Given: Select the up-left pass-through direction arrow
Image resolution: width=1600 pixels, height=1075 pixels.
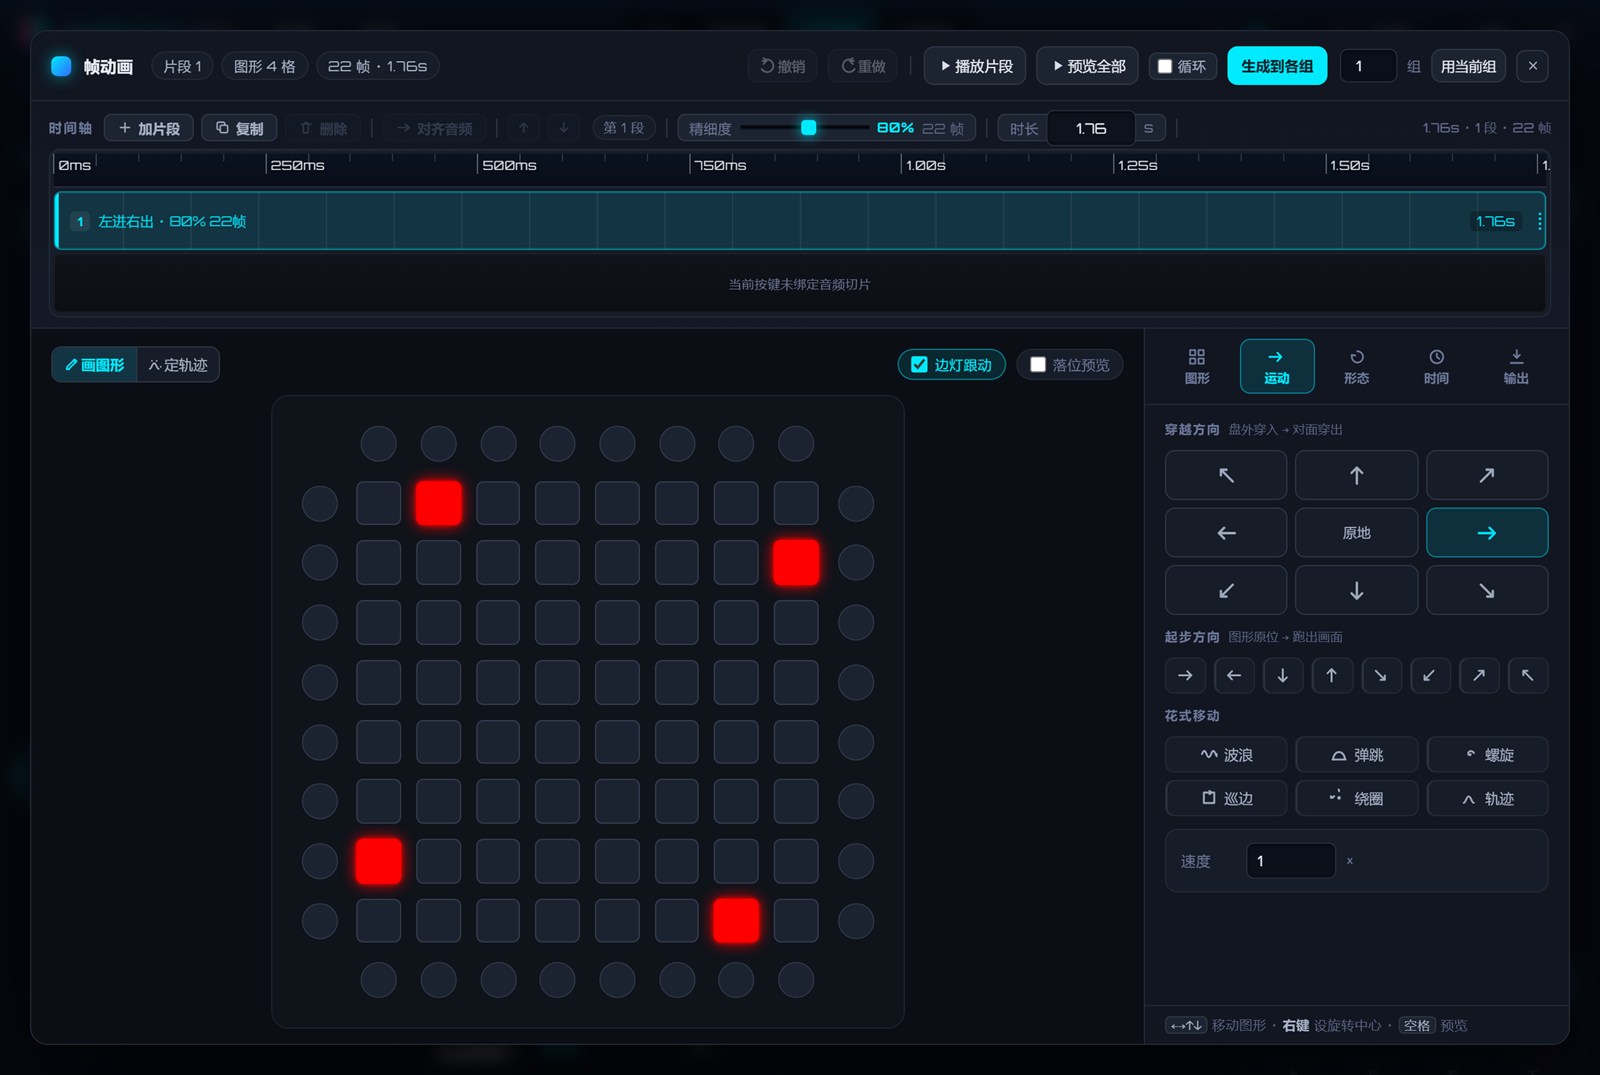Looking at the screenshot, I should tap(1226, 475).
